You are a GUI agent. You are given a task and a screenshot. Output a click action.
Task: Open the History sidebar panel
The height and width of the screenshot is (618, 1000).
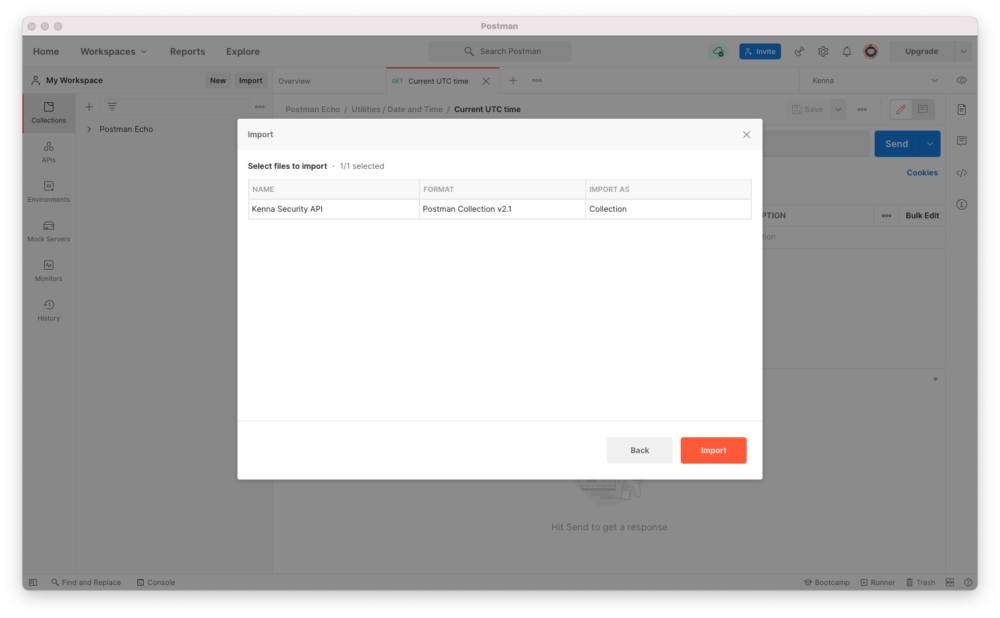[48, 311]
